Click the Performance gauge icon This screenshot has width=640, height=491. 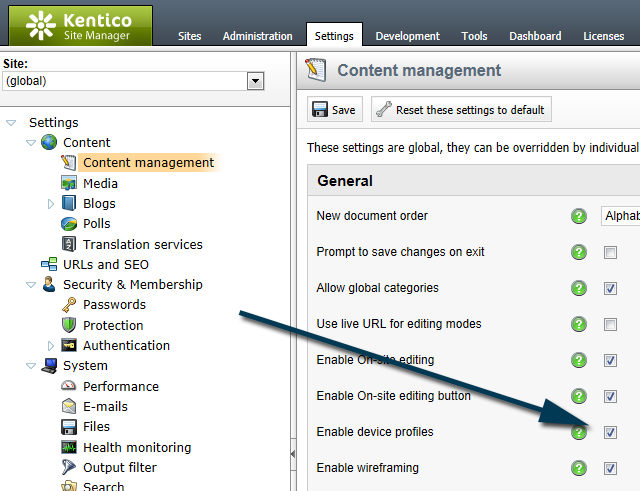click(69, 386)
